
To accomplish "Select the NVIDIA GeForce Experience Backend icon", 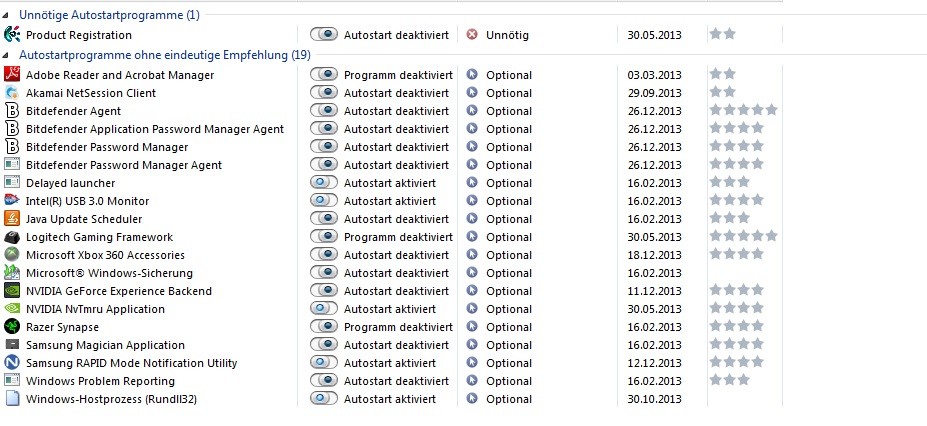I will 12,291.
